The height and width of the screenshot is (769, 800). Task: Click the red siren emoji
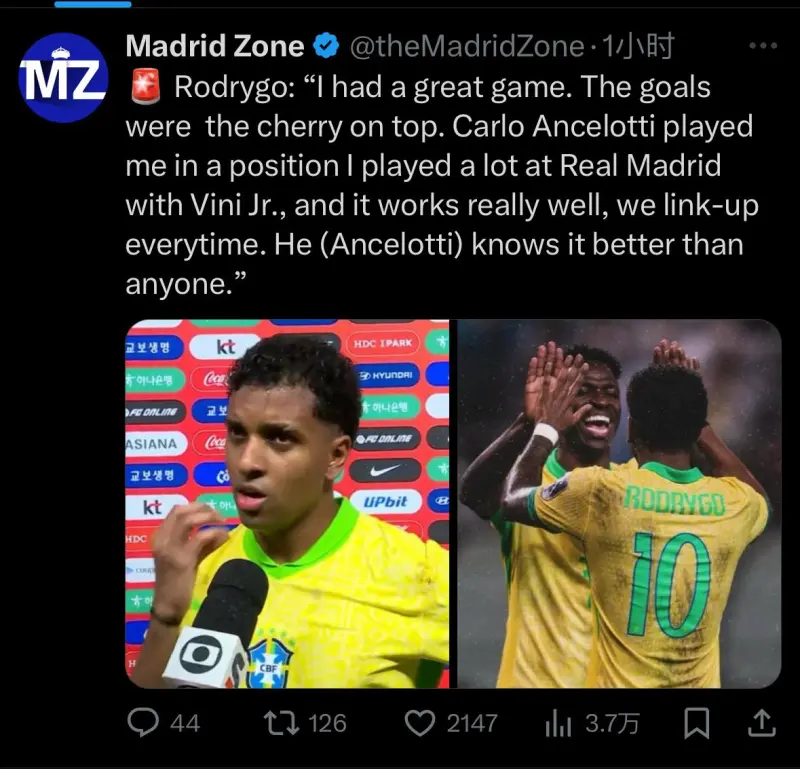click(x=146, y=87)
